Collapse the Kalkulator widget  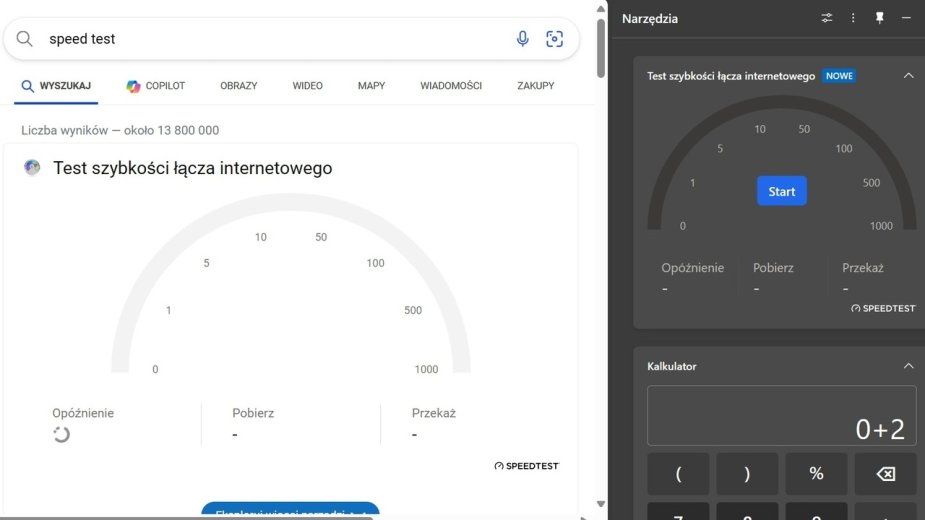908,366
